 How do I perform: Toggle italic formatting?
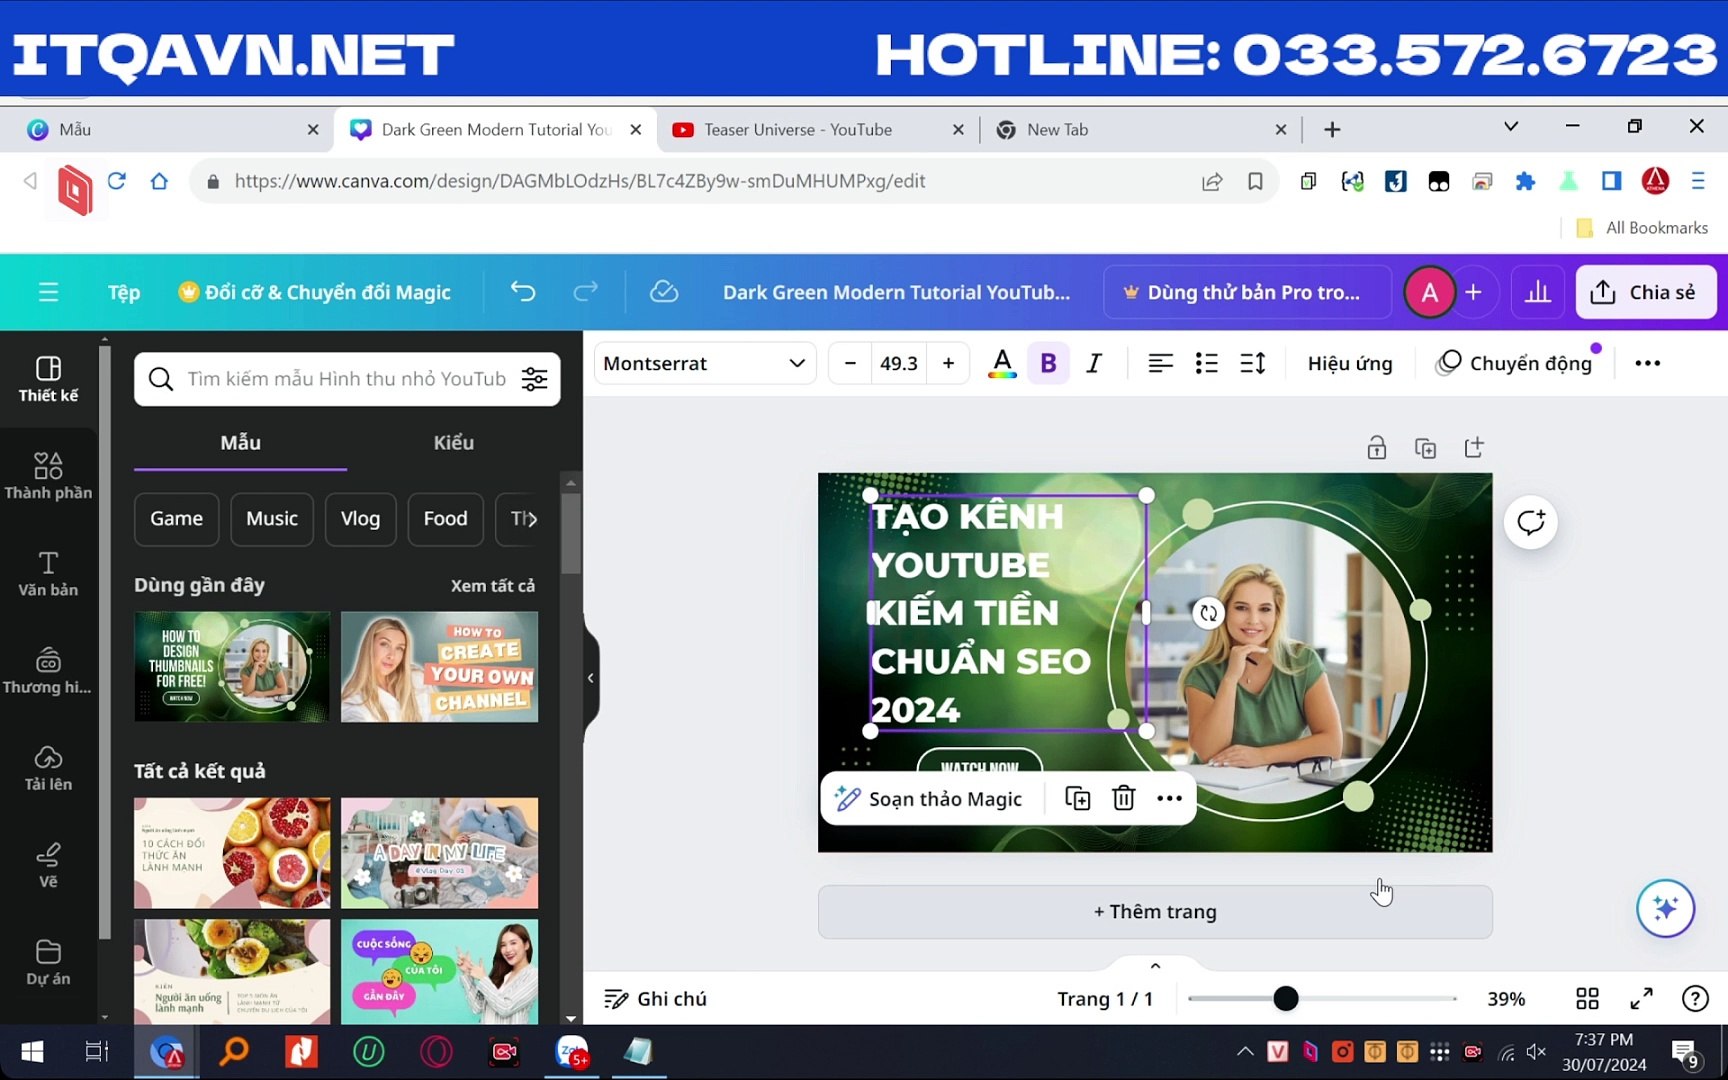tap(1094, 362)
